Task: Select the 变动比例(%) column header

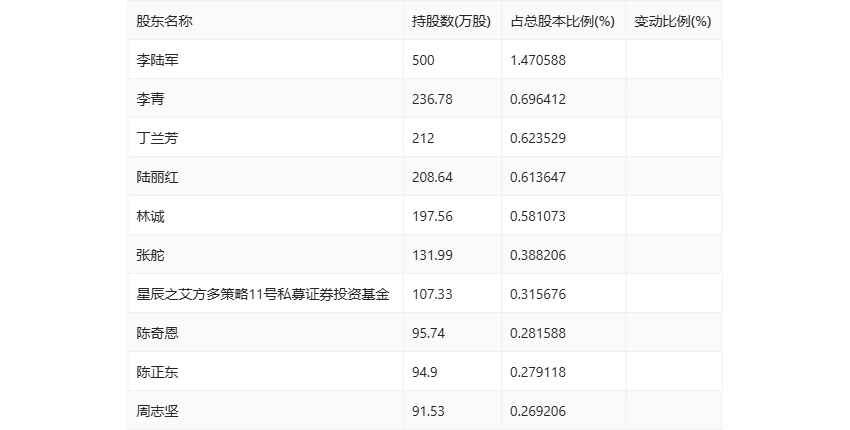Action: [x=673, y=21]
